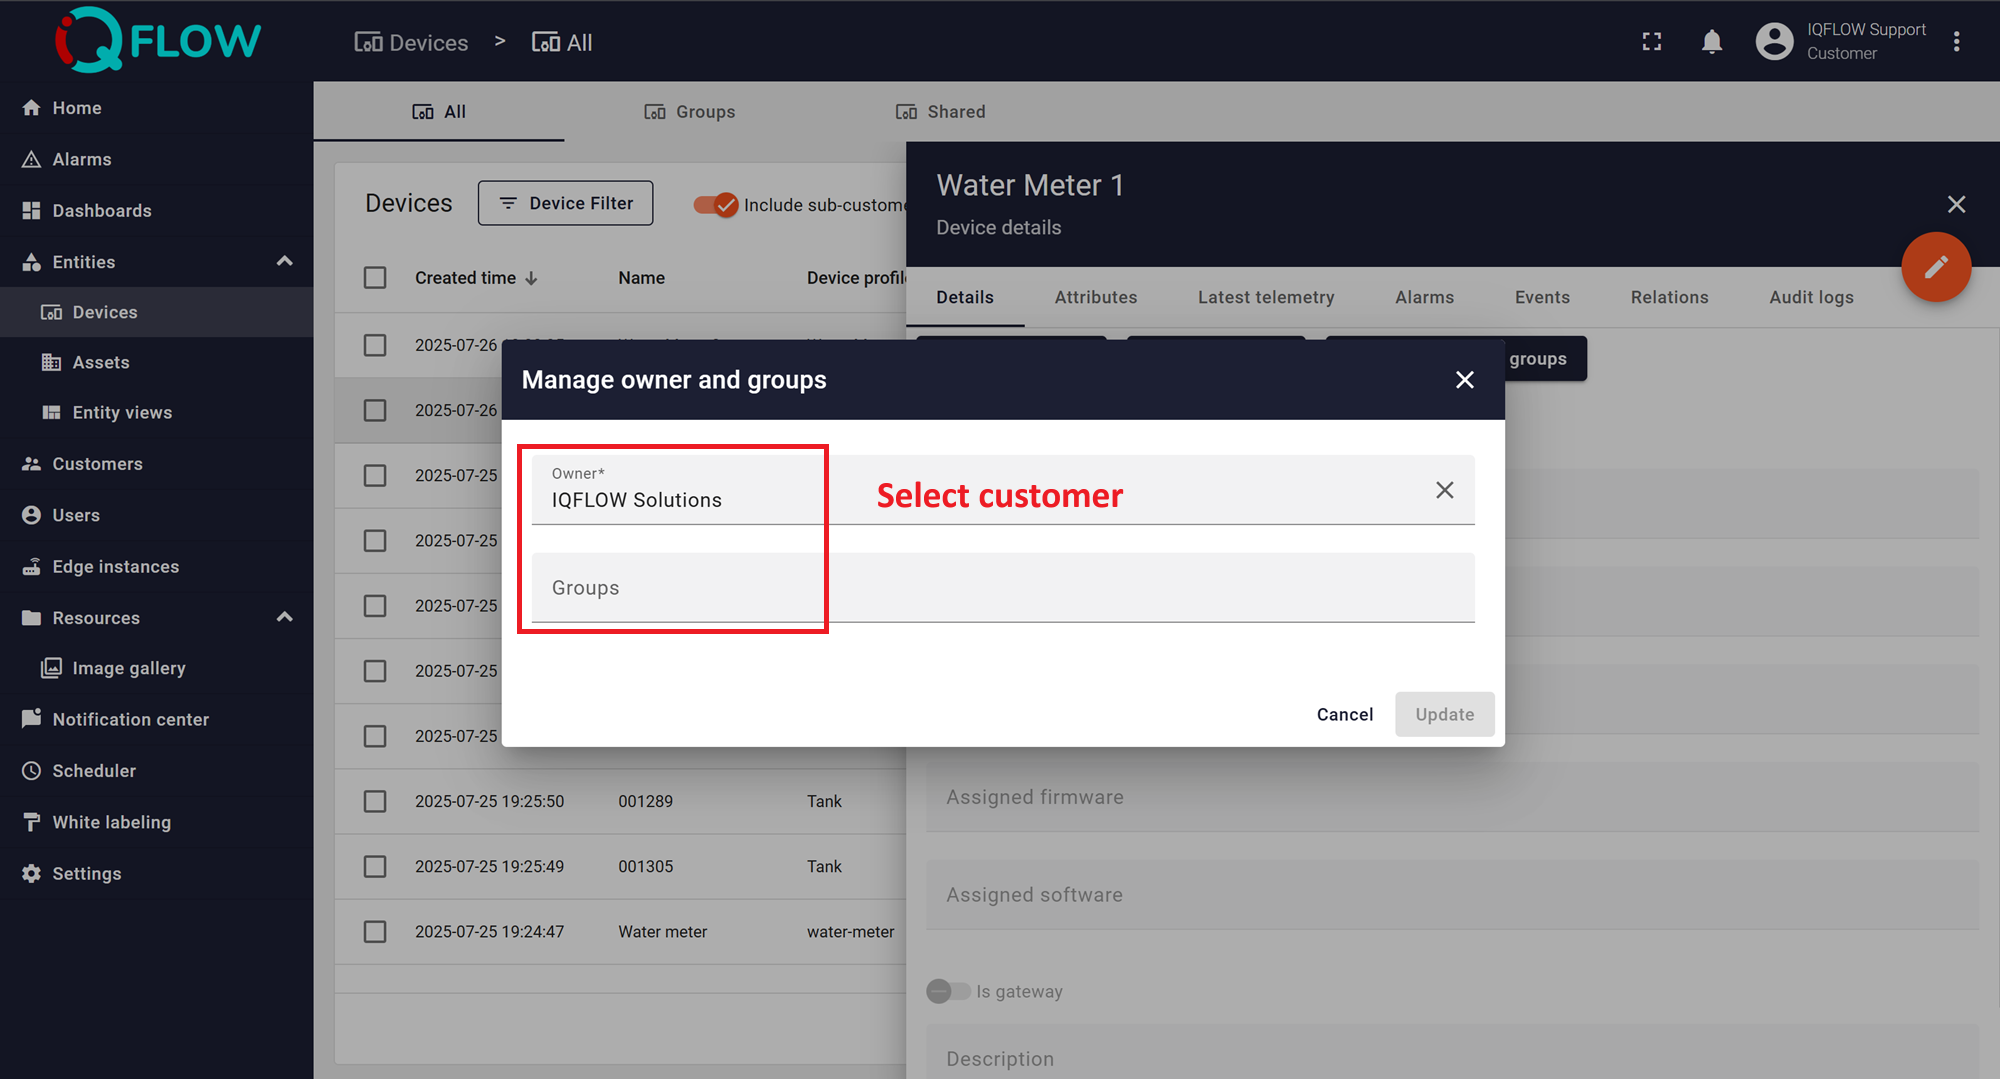This screenshot has height=1079, width=2000.
Task: Click Cancel in the dialog
Action: [1344, 714]
